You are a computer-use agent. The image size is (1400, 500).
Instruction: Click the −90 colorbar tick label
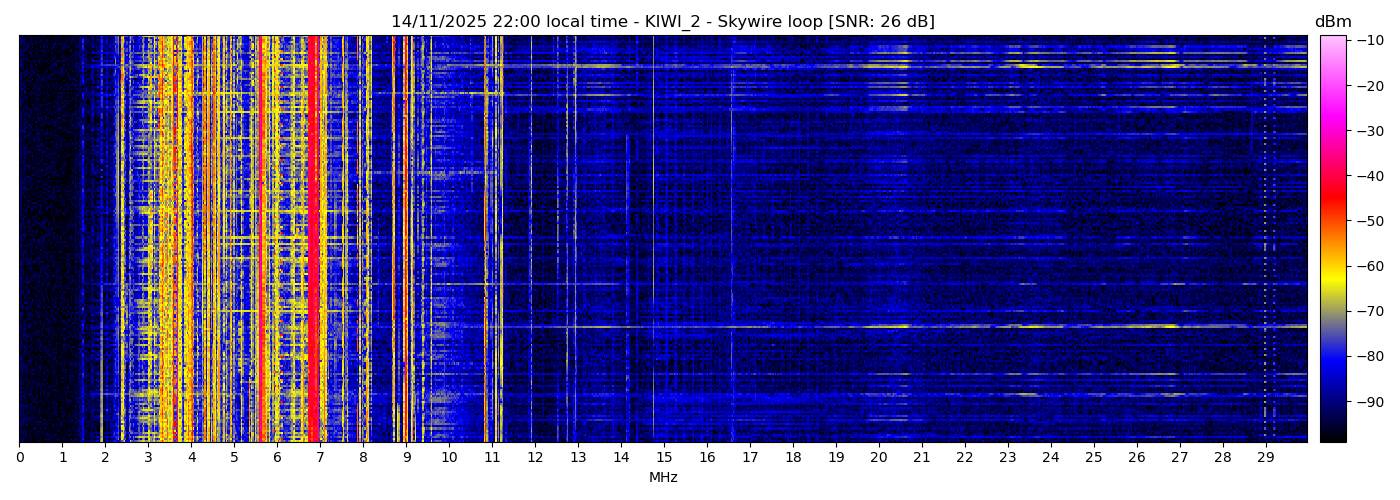pyautogui.click(x=1370, y=402)
